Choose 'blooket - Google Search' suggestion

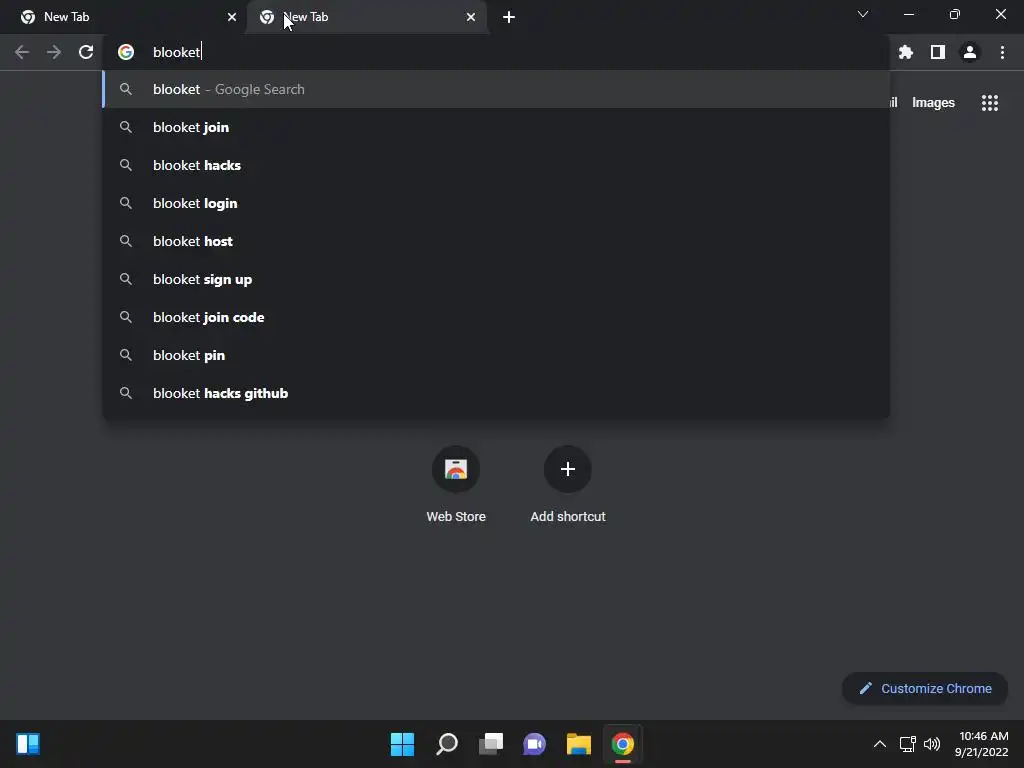tap(496, 89)
